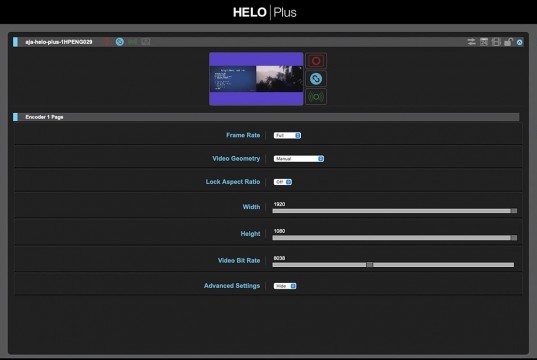Screen dimensions: 537x360
Task: Collapse the device panel with blue chevron
Action: pos(520,42)
